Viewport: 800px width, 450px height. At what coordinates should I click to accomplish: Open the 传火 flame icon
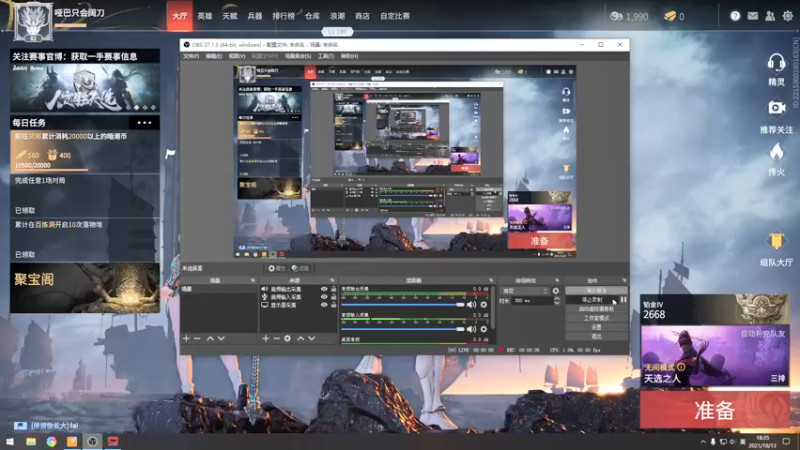pyautogui.click(x=776, y=153)
